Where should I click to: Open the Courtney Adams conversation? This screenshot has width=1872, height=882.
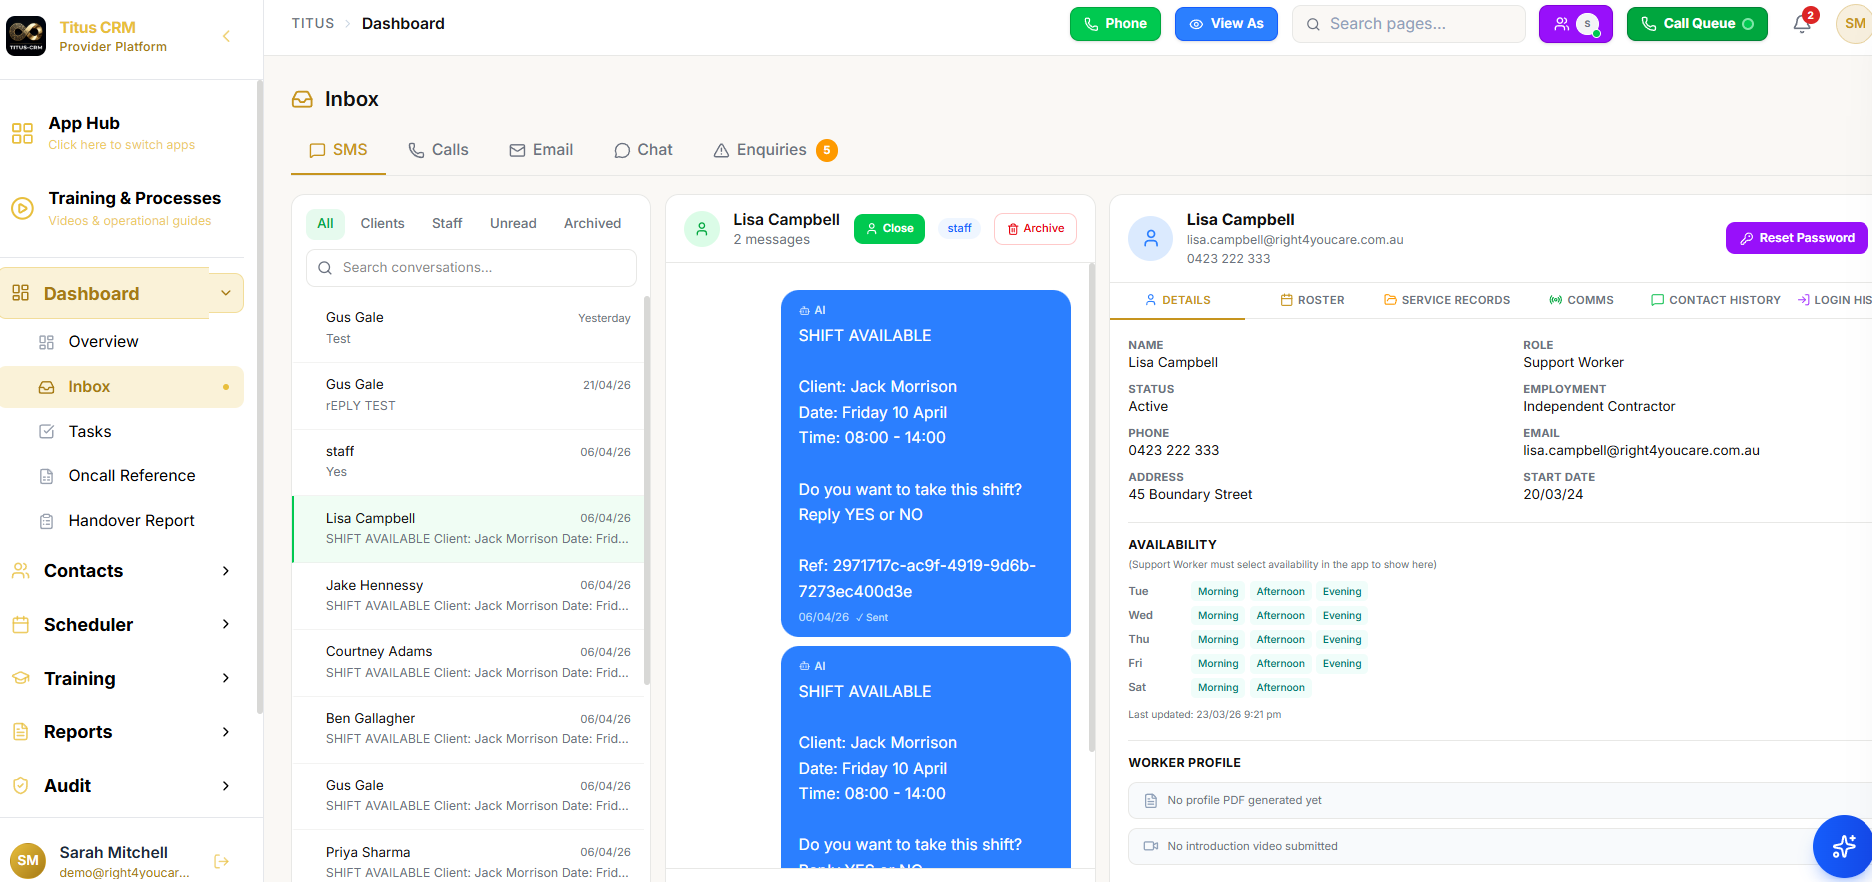[x=468, y=662]
